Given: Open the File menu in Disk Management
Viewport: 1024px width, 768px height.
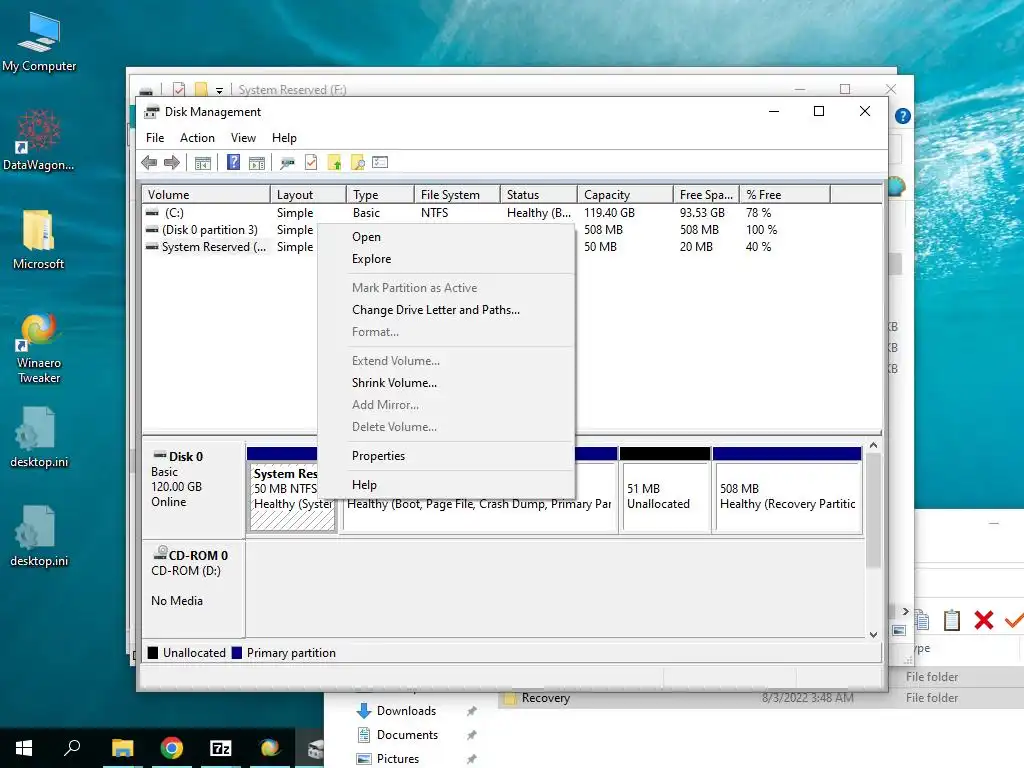Looking at the screenshot, I should click(155, 138).
